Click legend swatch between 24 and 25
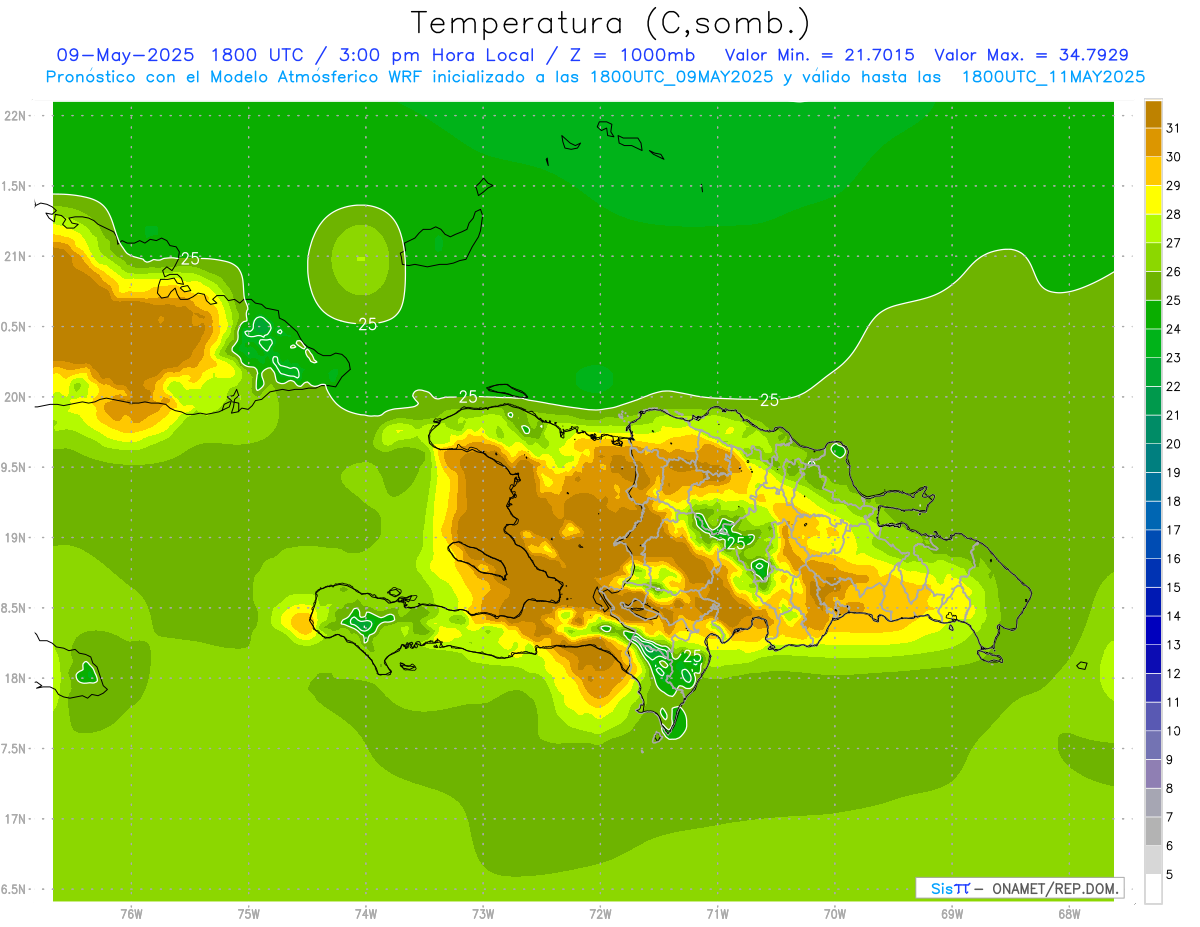 click(x=1153, y=315)
